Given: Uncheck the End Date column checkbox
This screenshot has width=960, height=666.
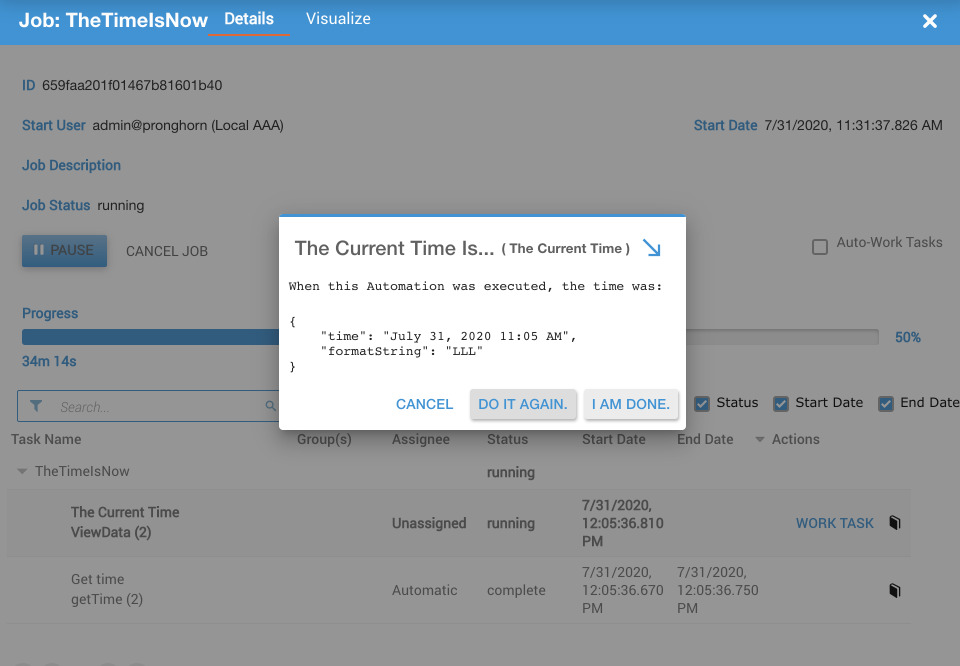Looking at the screenshot, I should pyautogui.click(x=886, y=403).
